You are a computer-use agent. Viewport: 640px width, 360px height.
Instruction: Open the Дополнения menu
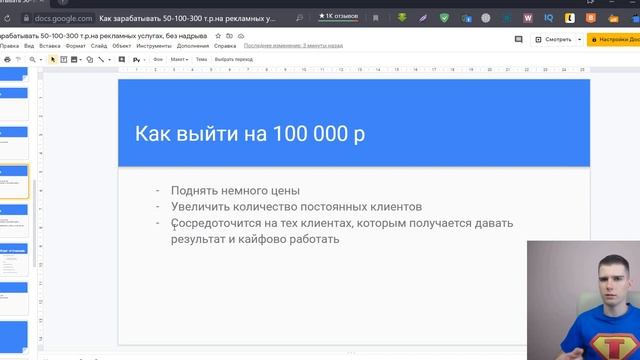coord(193,46)
